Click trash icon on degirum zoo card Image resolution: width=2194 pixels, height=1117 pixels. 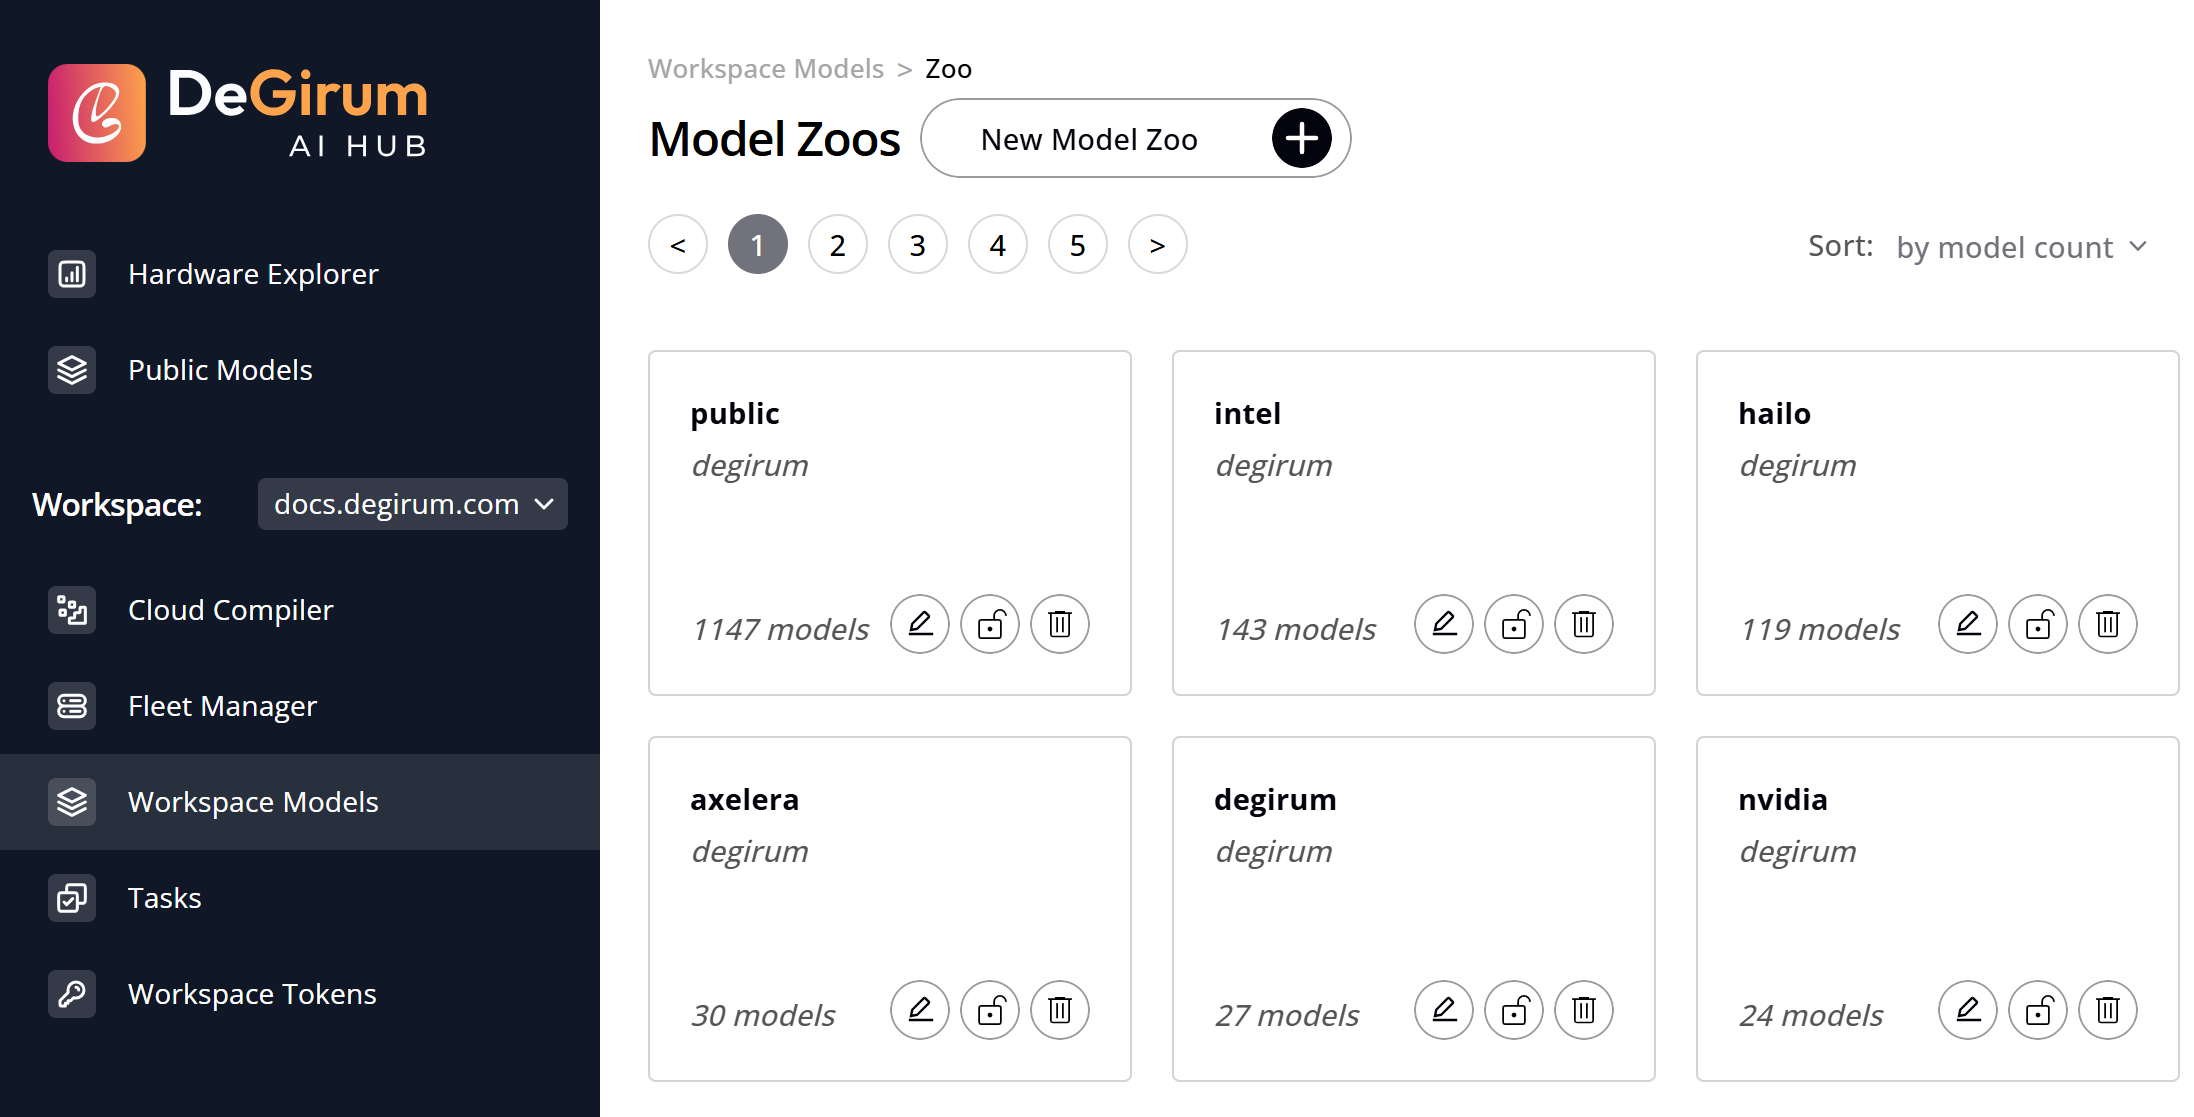point(1584,1010)
